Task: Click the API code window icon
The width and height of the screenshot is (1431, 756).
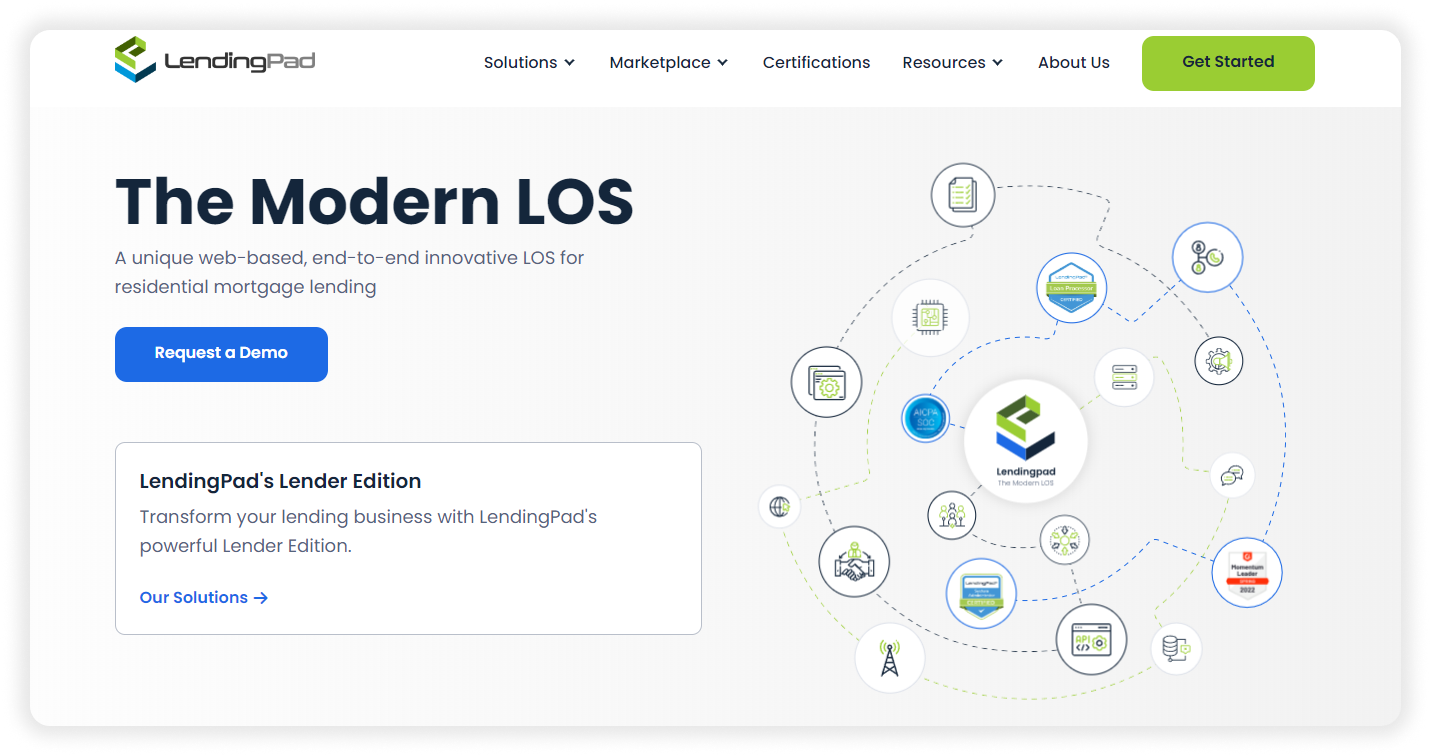Action: tap(1091, 638)
